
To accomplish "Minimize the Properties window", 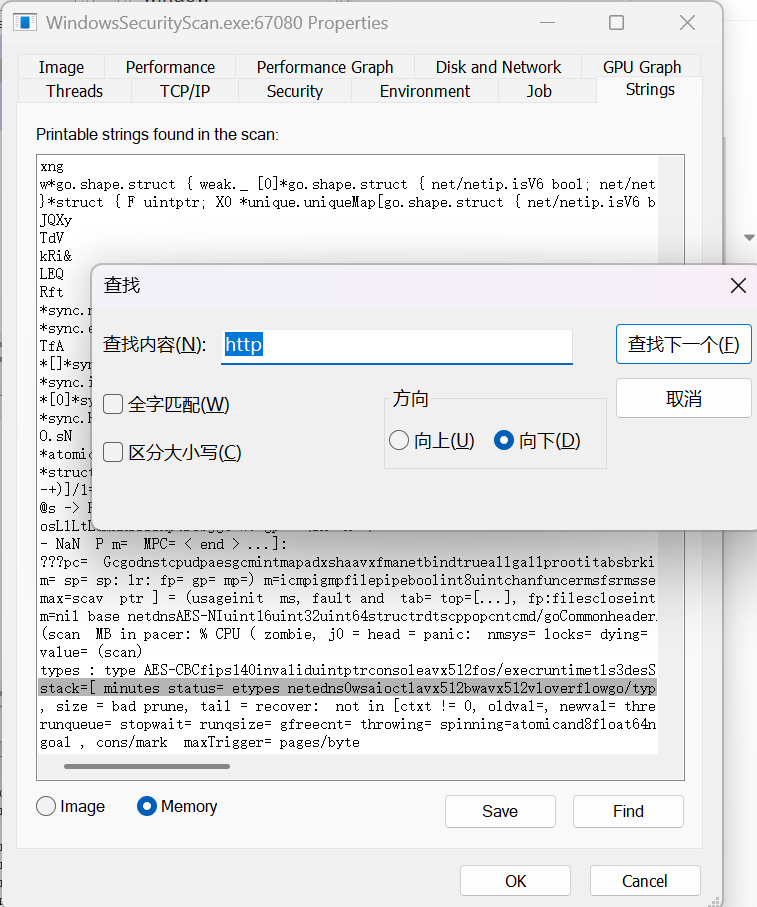I will (x=547, y=23).
